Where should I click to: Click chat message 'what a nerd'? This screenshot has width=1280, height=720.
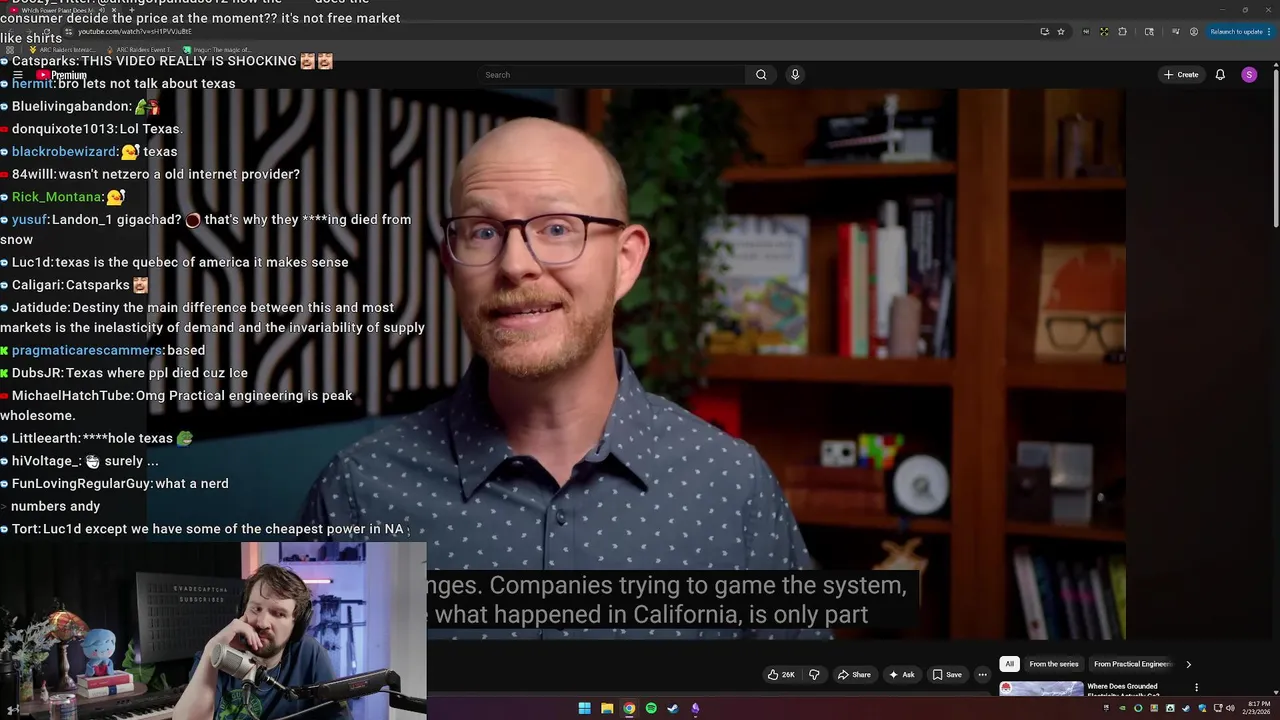(x=191, y=483)
